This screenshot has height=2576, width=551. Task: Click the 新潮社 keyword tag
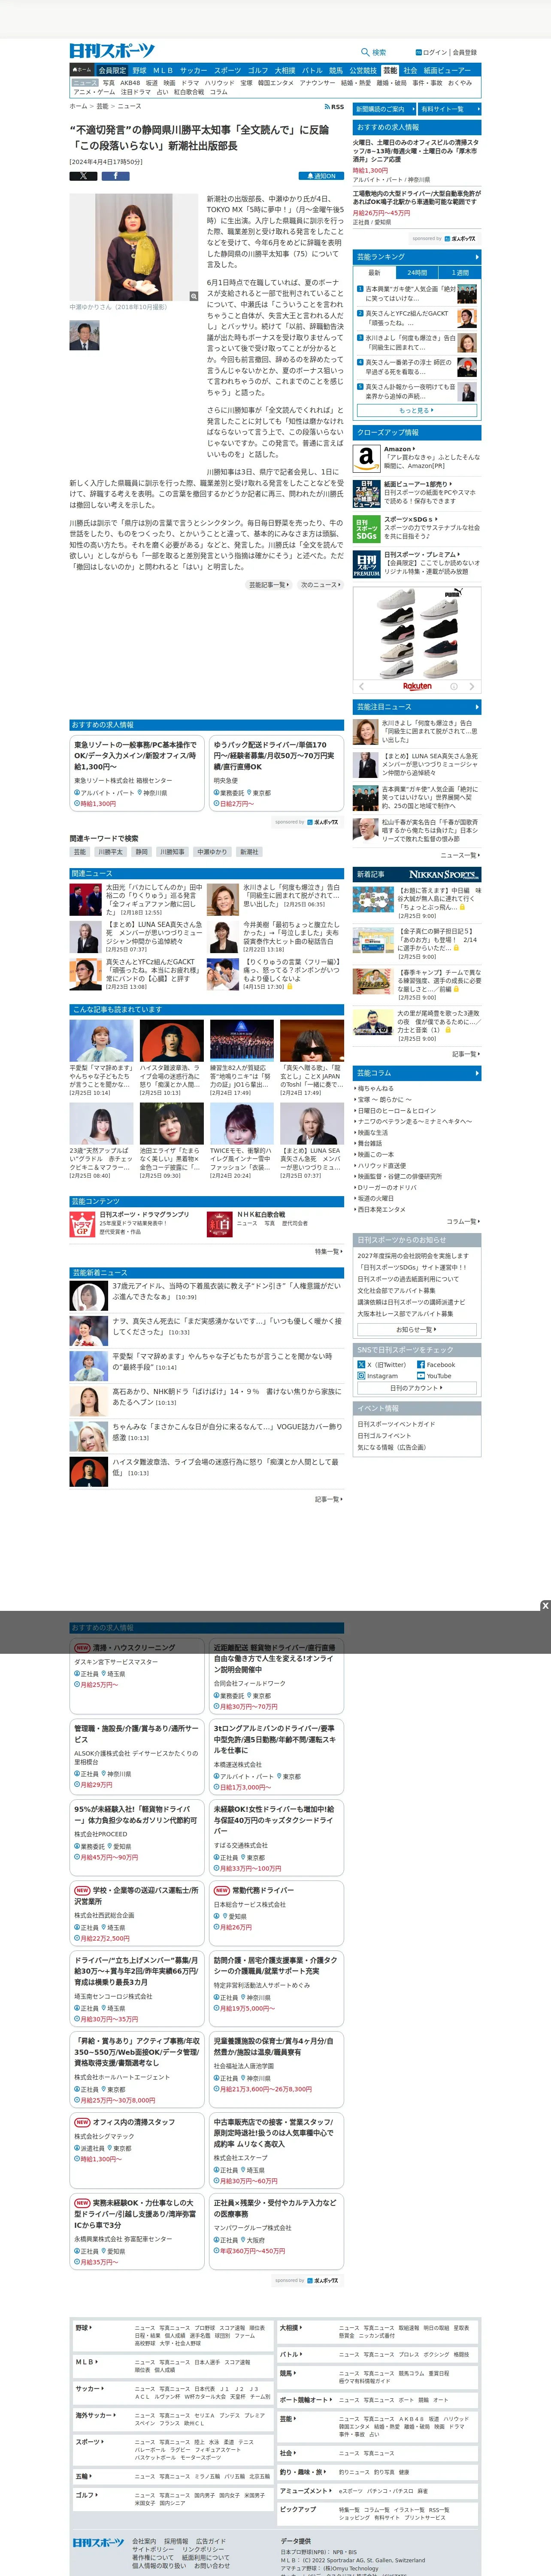[249, 852]
